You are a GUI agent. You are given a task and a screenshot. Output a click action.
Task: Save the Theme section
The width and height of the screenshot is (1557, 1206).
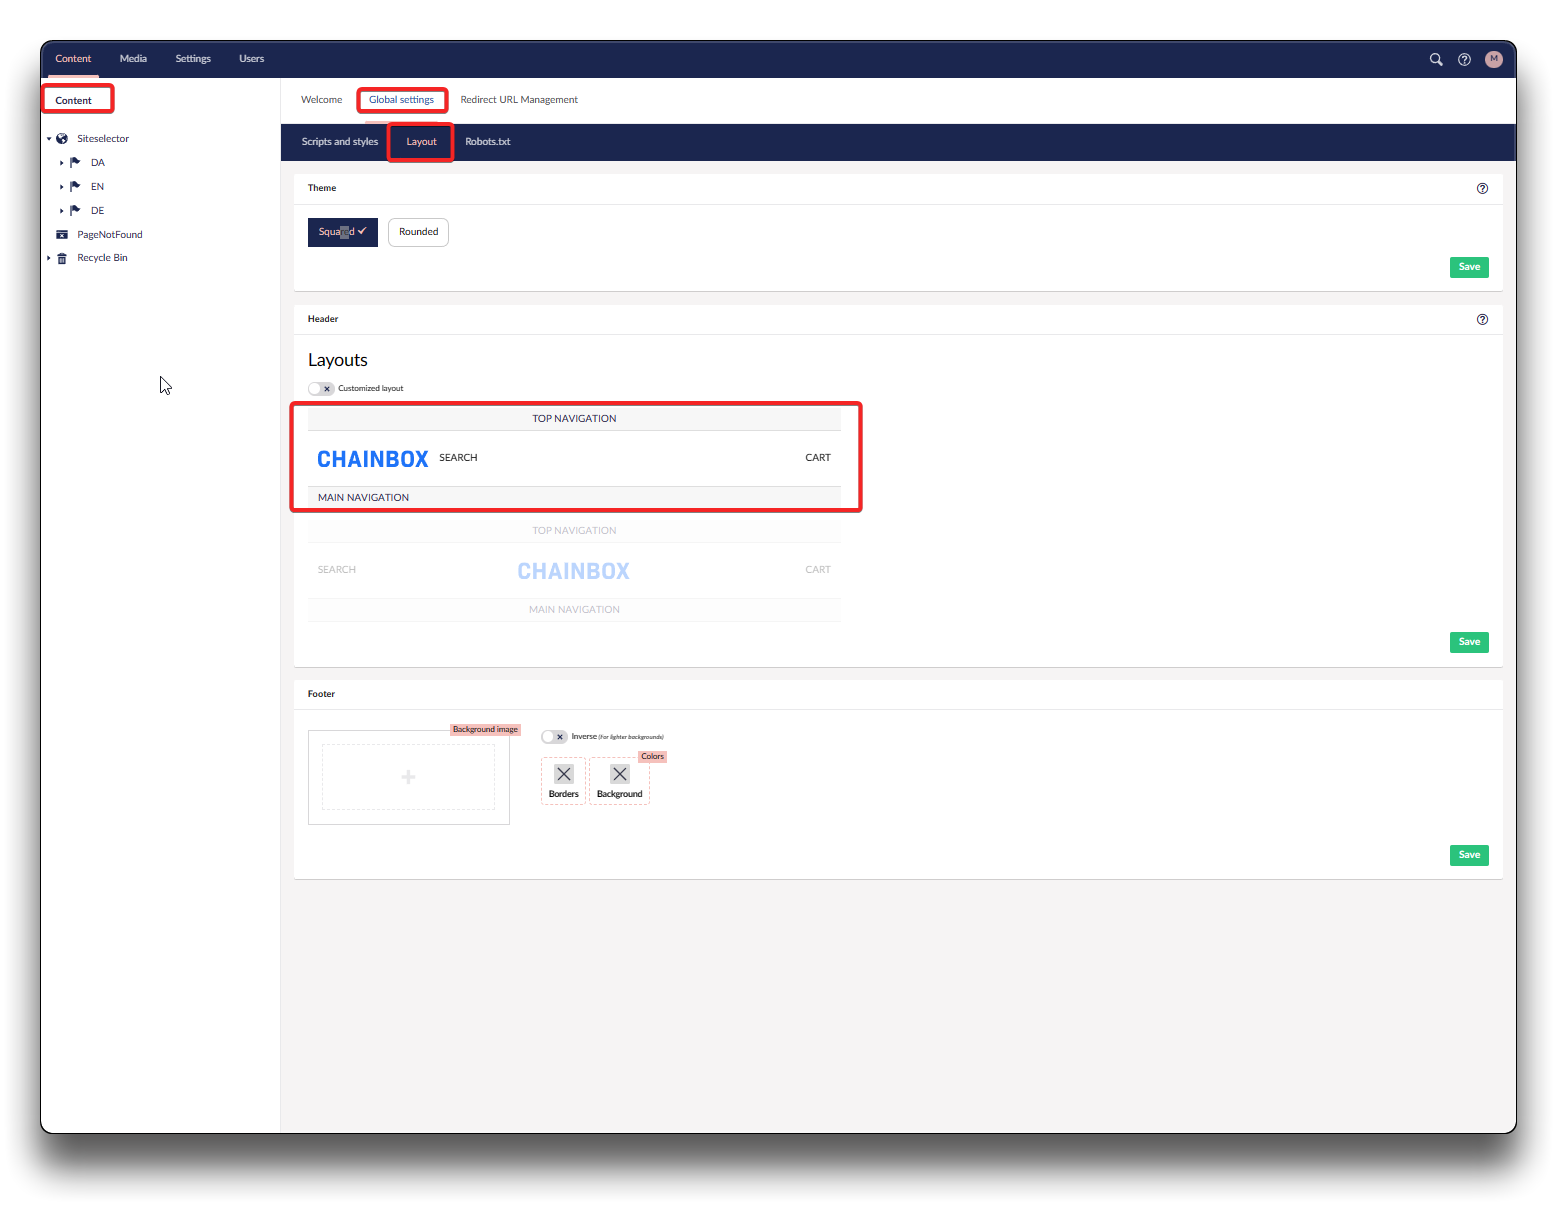1468,267
